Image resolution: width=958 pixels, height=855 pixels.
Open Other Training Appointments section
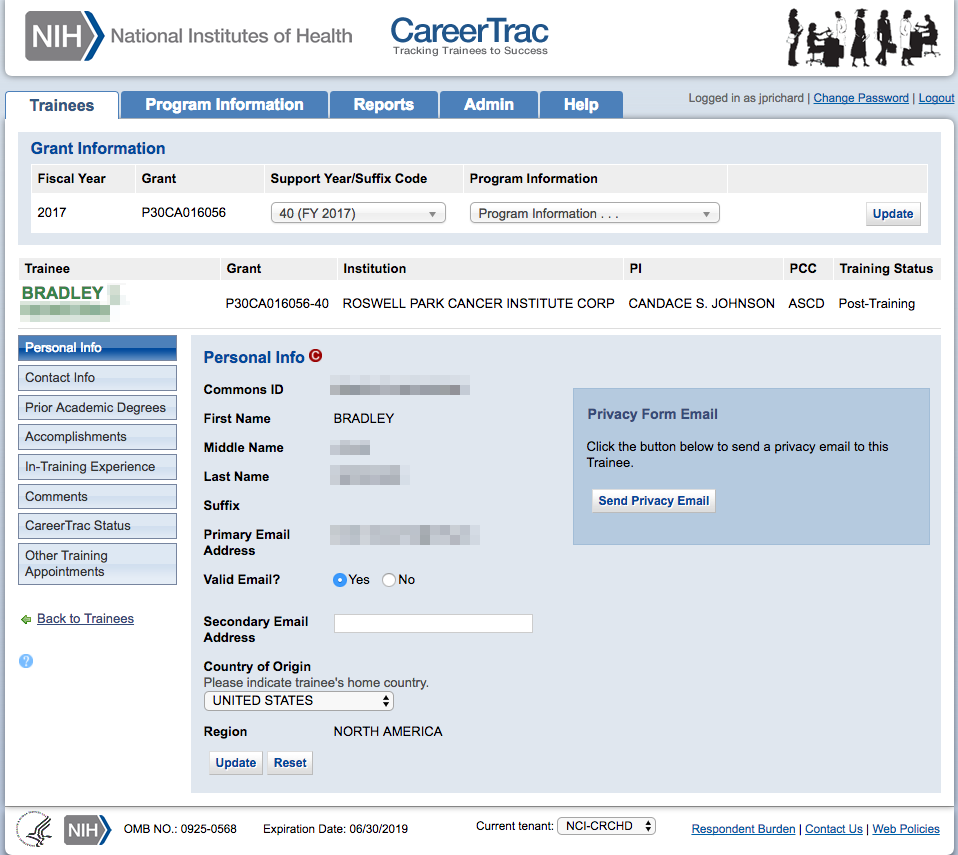tap(98, 563)
